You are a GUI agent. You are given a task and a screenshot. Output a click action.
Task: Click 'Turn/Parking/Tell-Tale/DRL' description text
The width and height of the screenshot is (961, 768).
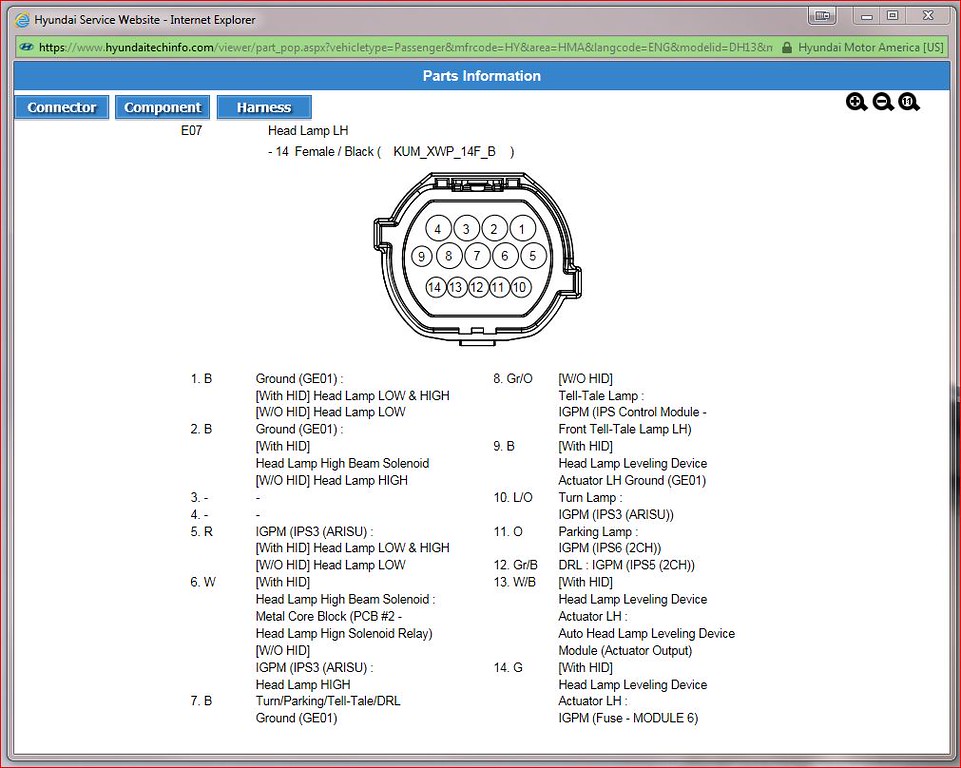tap(328, 701)
